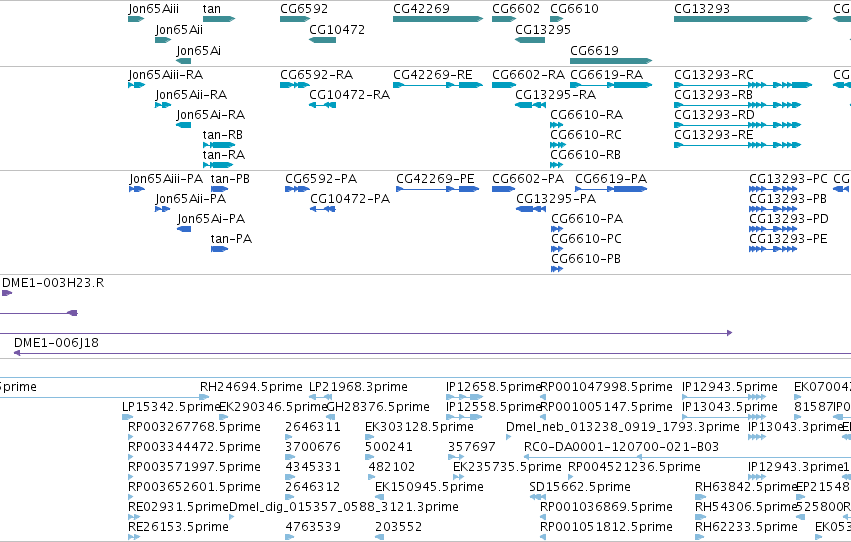Screen dimensions: 851x542
Task: Click transcript CG13293-RE
Action: [737, 145]
